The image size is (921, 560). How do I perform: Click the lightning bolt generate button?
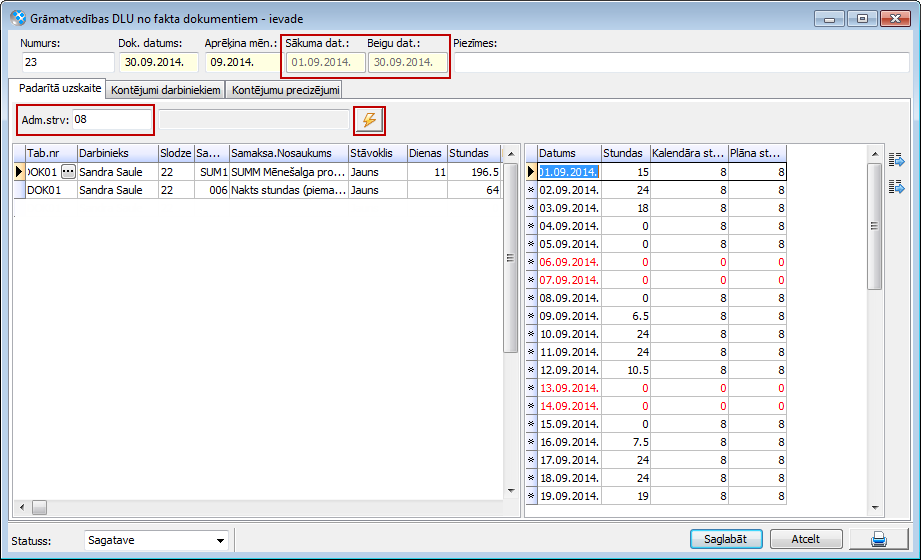[x=370, y=120]
